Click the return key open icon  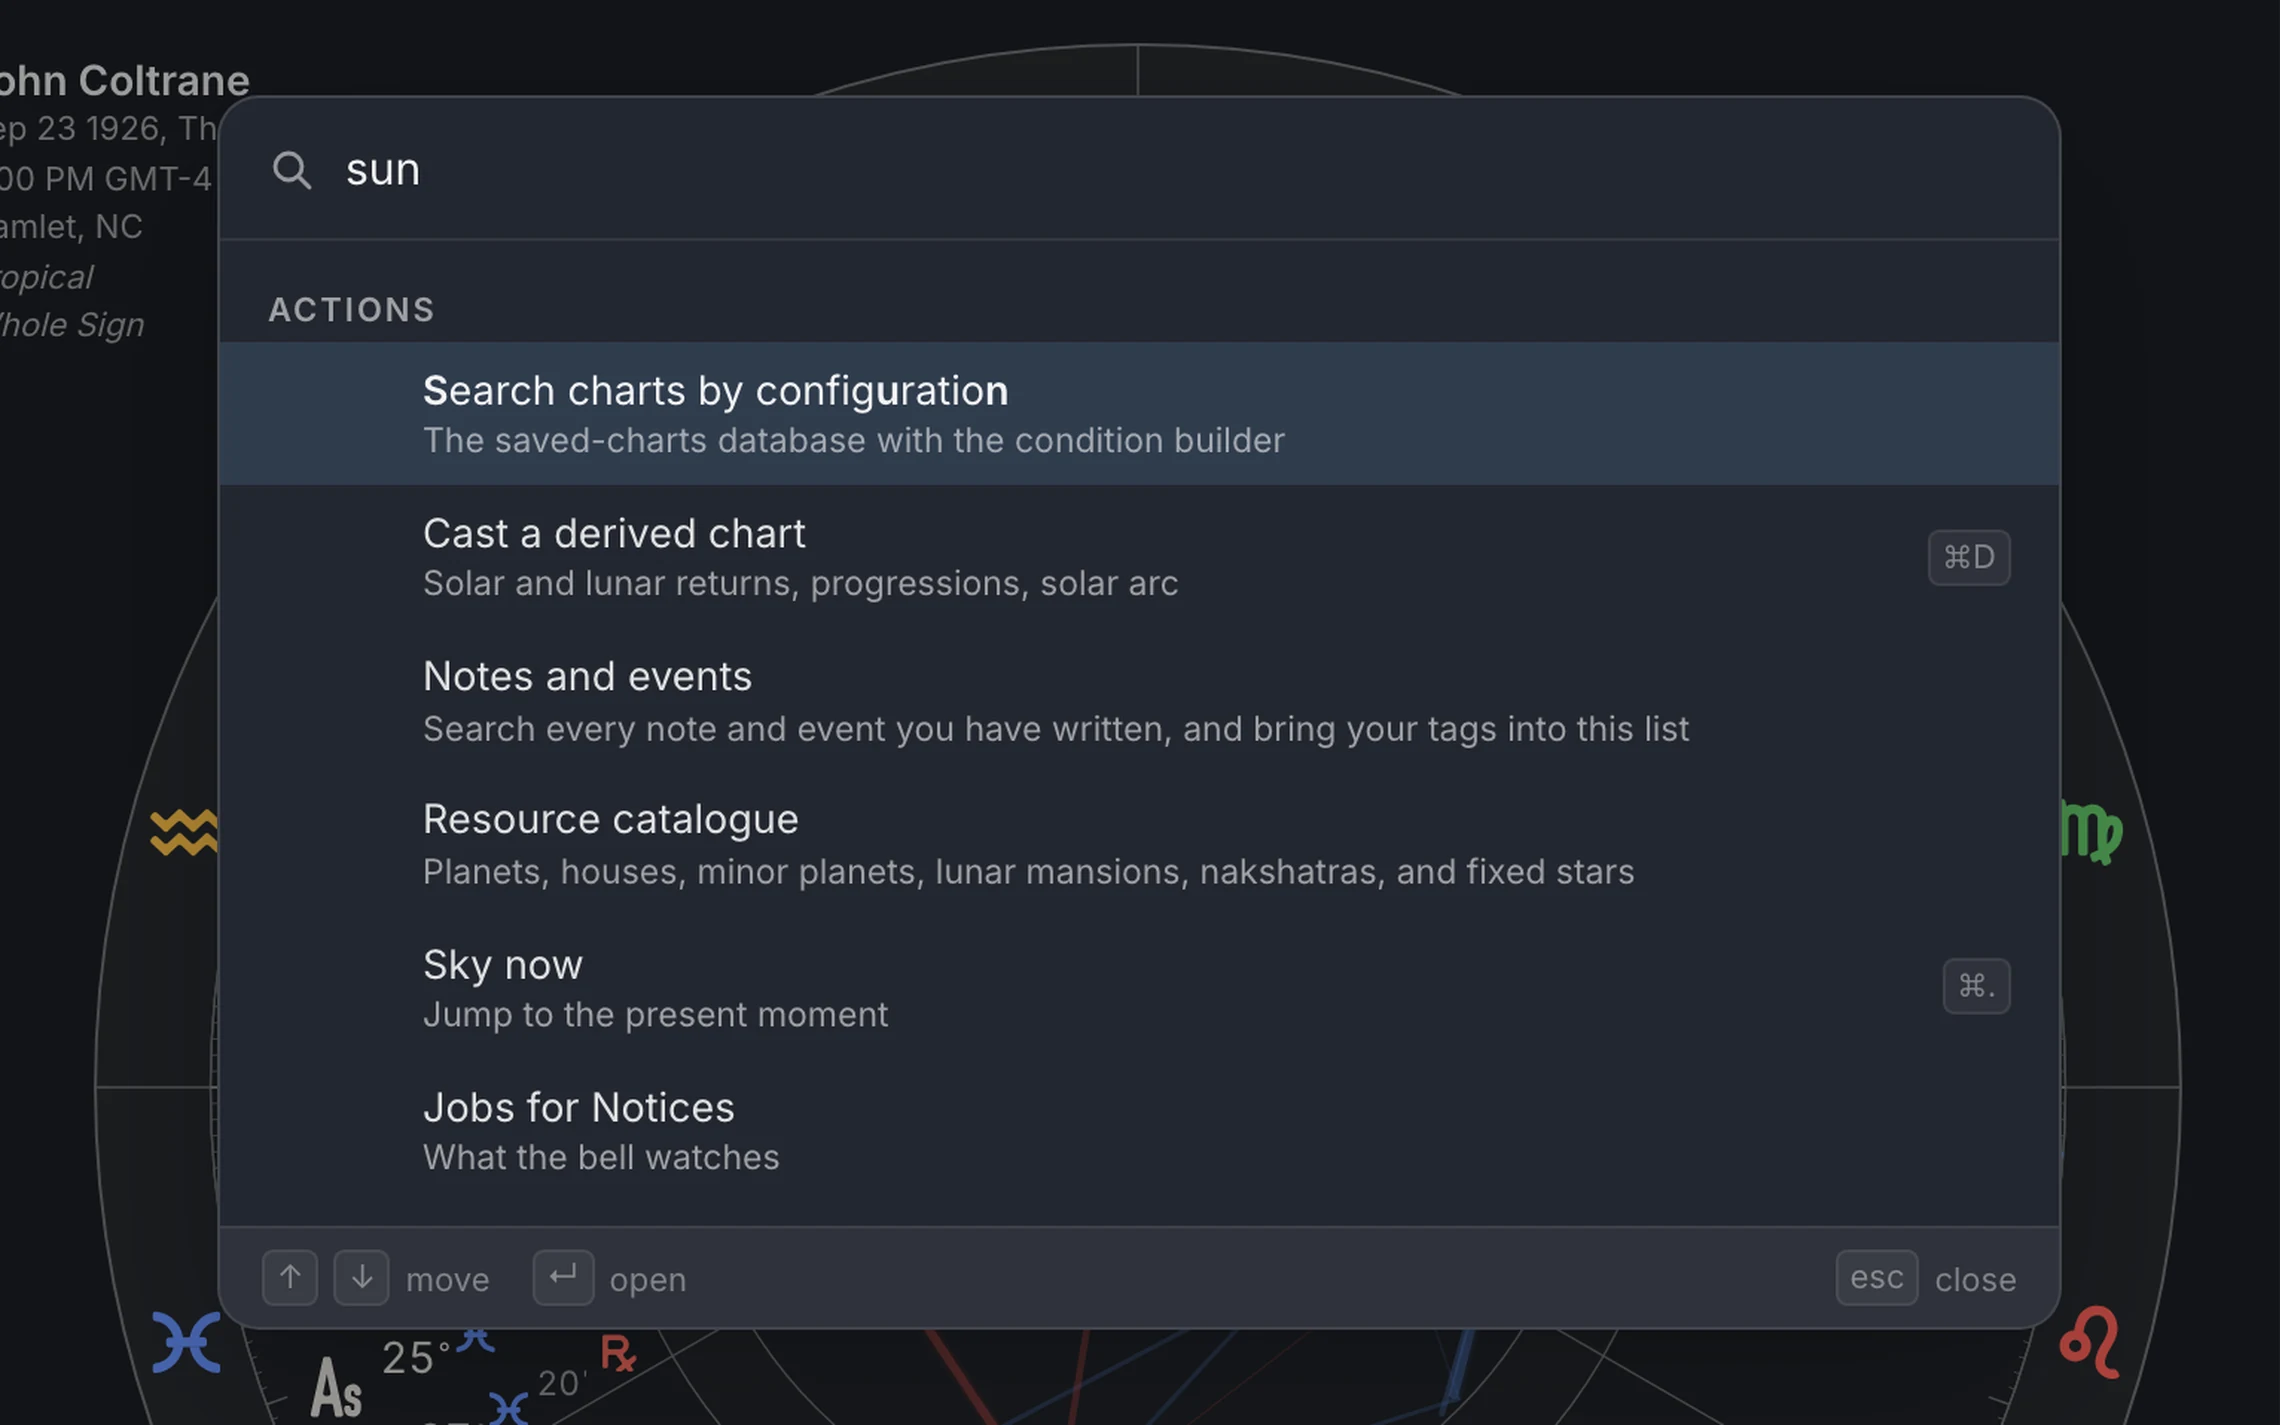click(x=563, y=1277)
